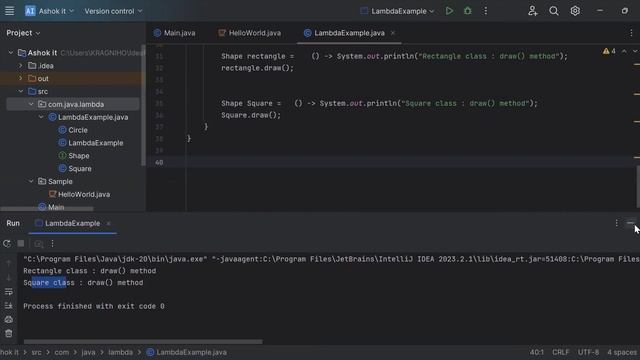Click the down arrow in the console gutter

[x=9, y=278]
